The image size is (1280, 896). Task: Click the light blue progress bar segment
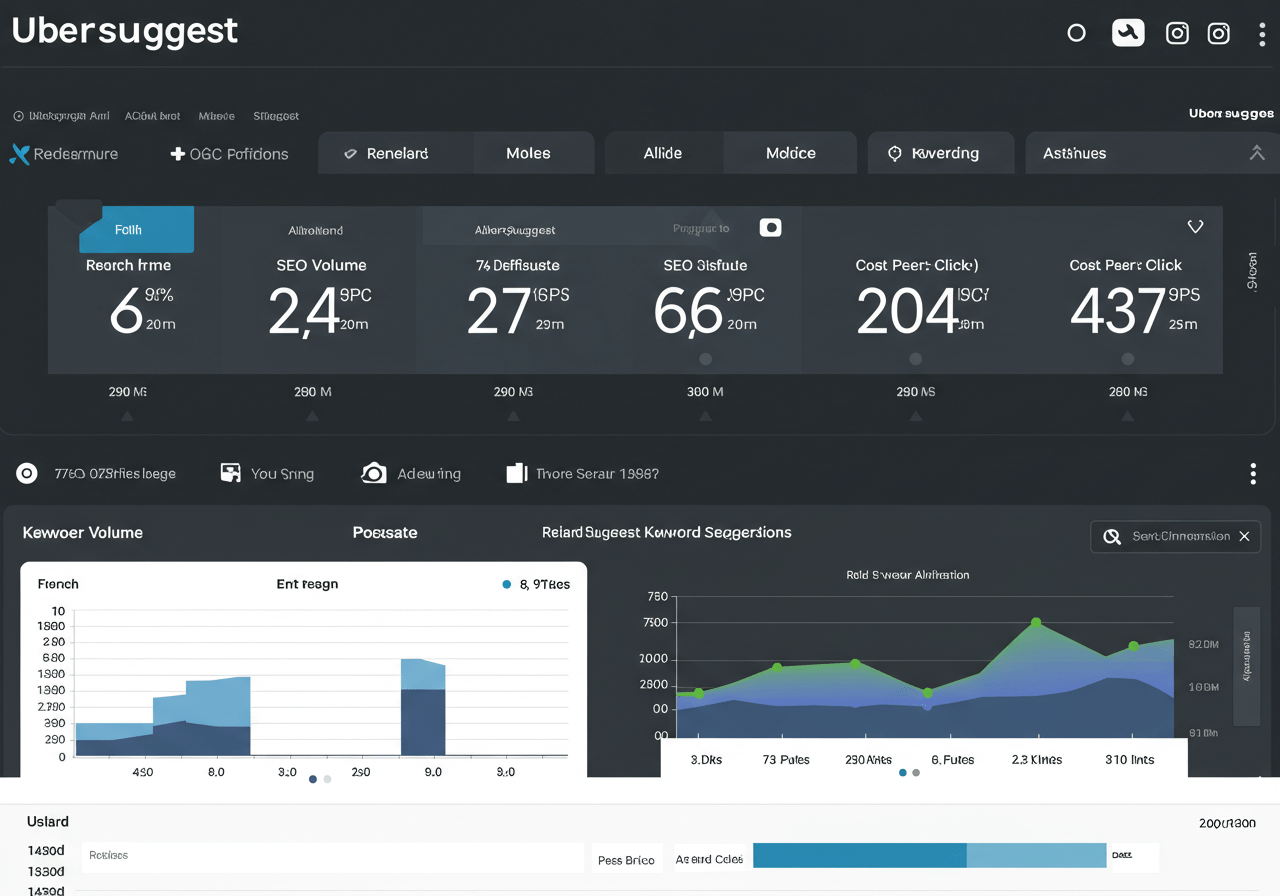(x=1037, y=856)
